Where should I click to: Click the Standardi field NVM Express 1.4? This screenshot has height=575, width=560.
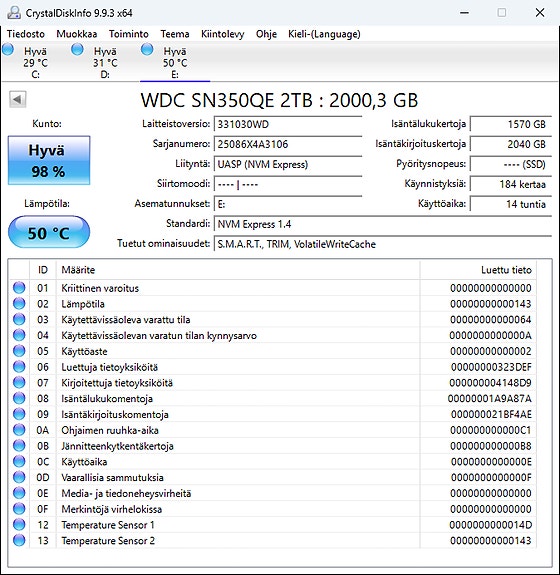(x=383, y=224)
